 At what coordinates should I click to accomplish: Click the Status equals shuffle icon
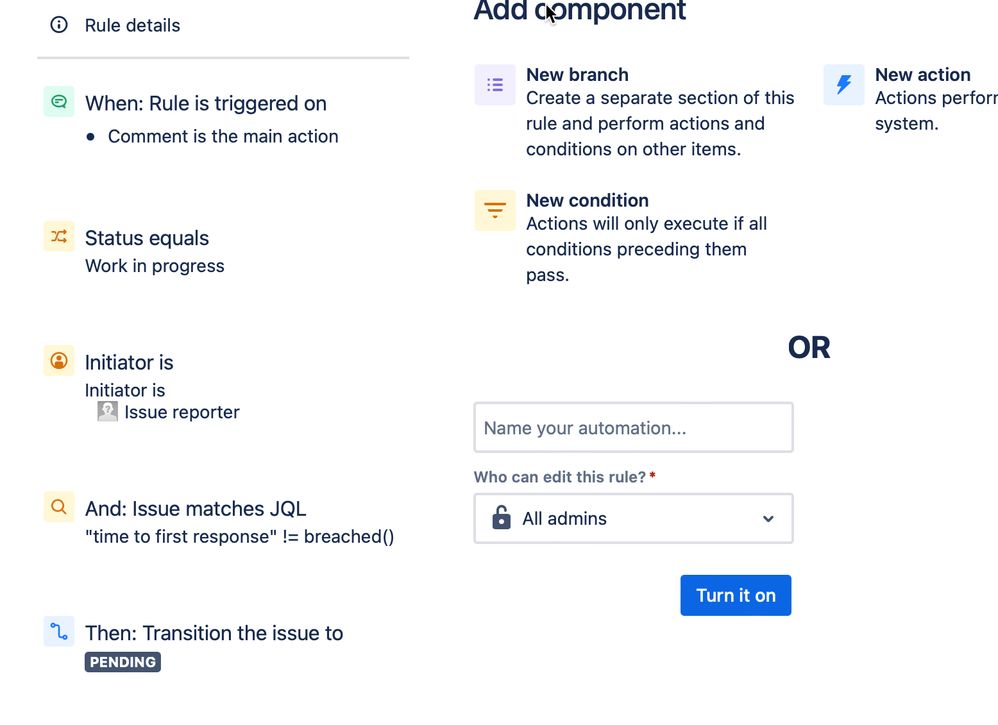pyautogui.click(x=59, y=237)
